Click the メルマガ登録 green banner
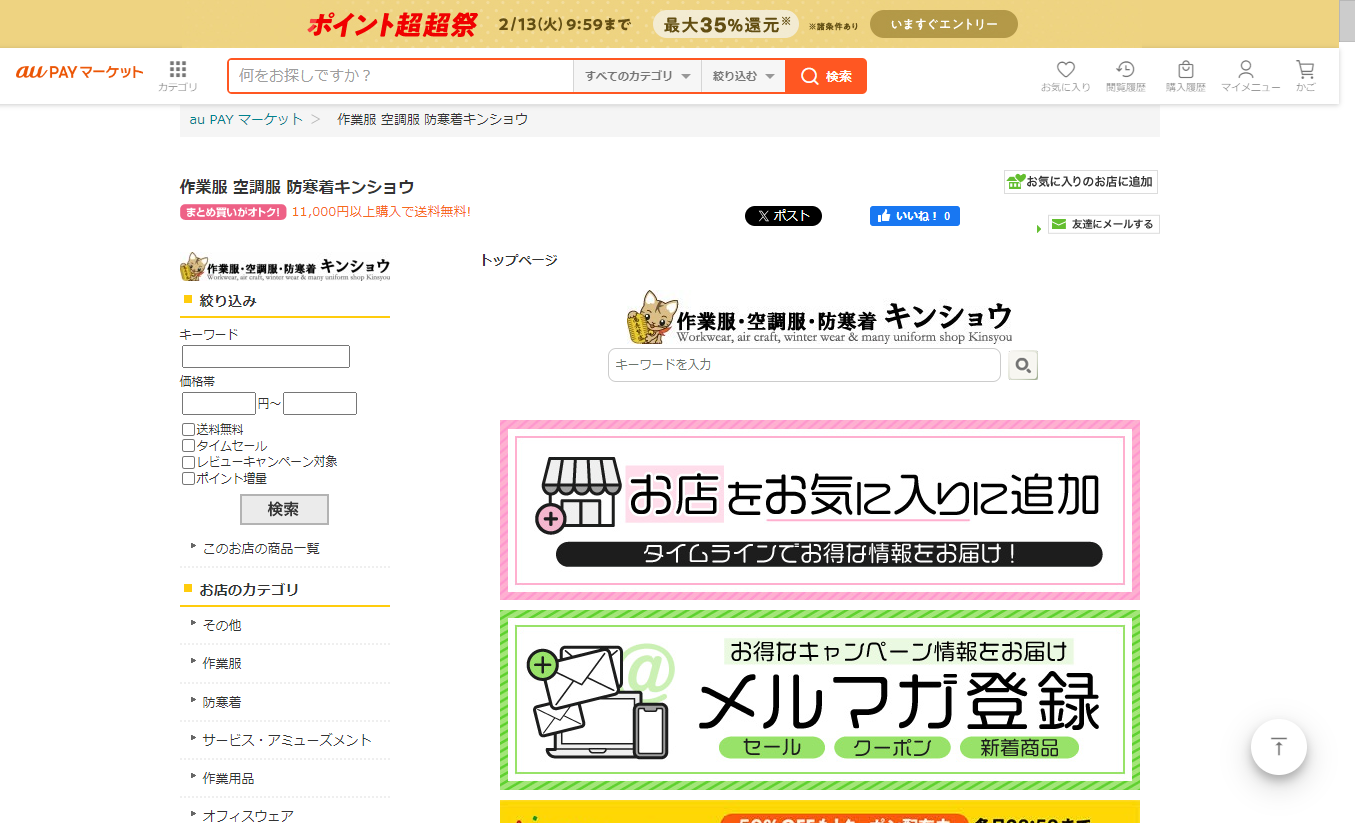The height and width of the screenshot is (823, 1355). click(x=819, y=700)
